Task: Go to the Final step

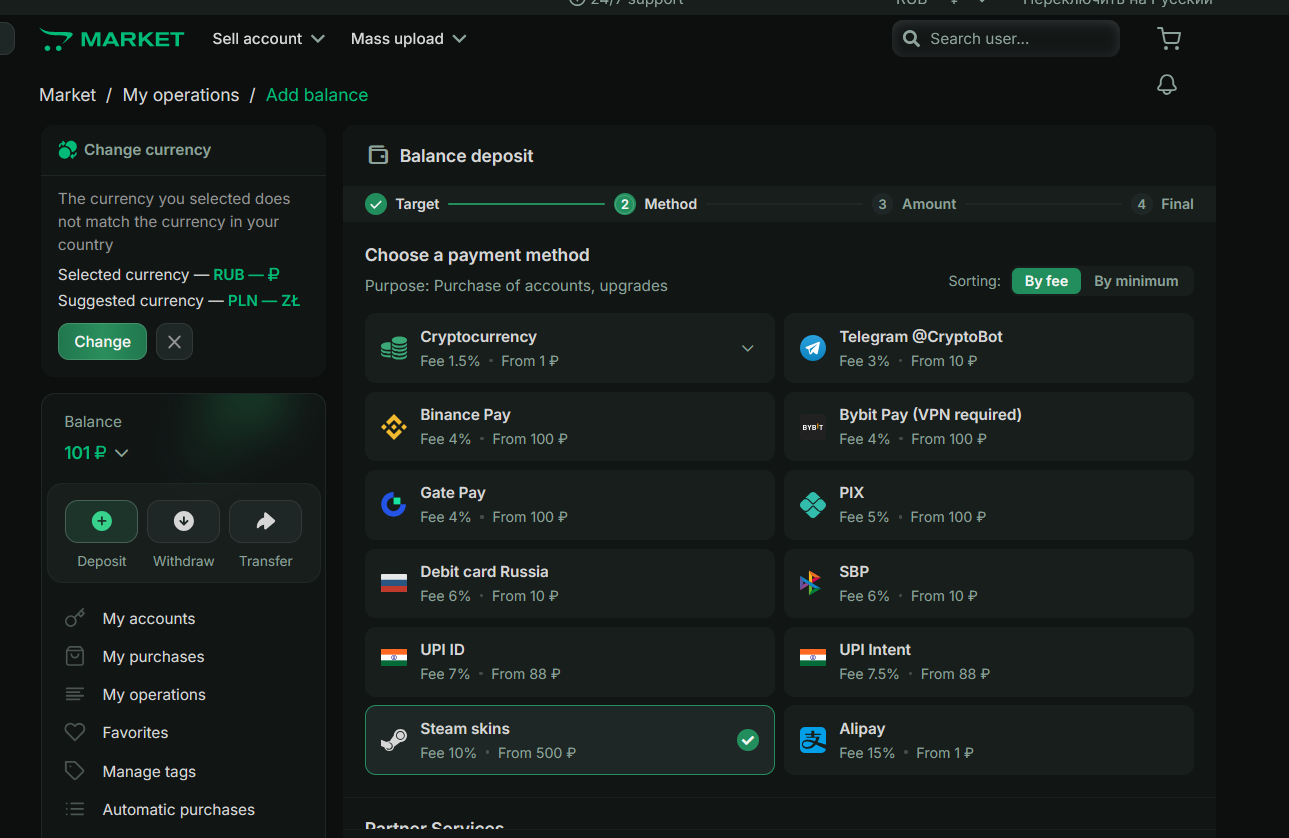Action: click(x=1162, y=204)
